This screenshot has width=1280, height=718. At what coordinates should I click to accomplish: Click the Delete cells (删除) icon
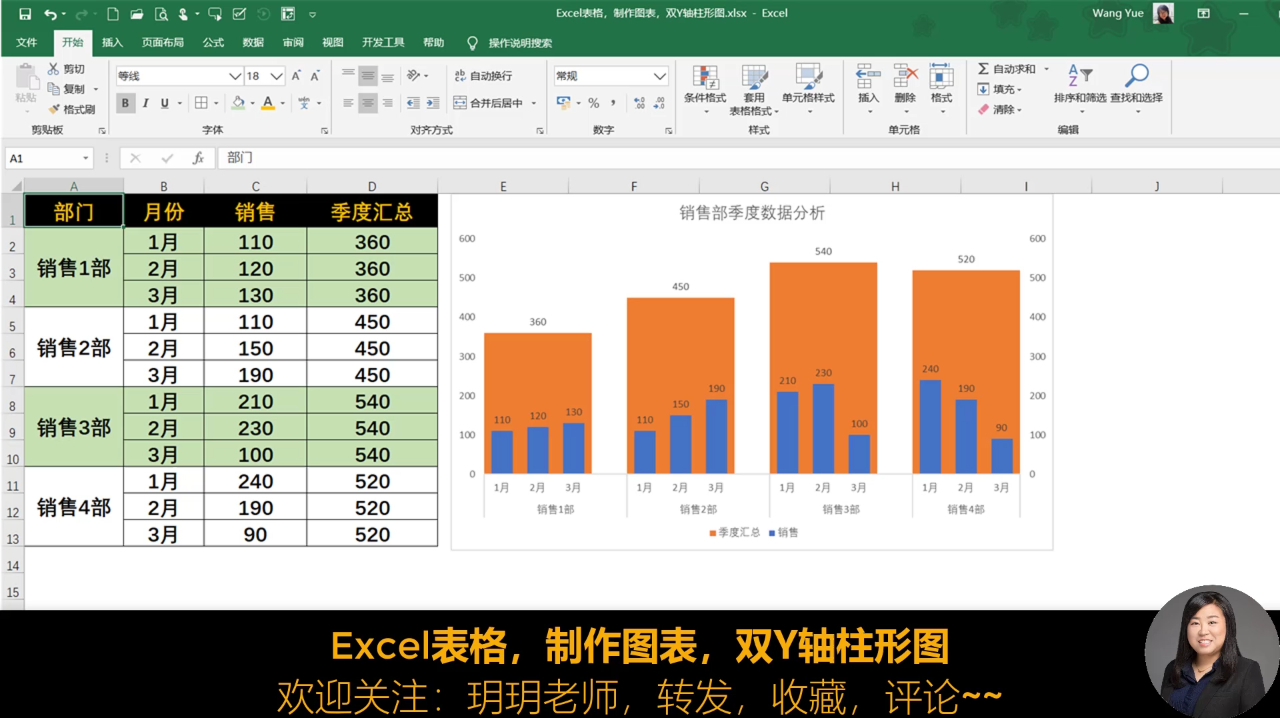point(905,87)
